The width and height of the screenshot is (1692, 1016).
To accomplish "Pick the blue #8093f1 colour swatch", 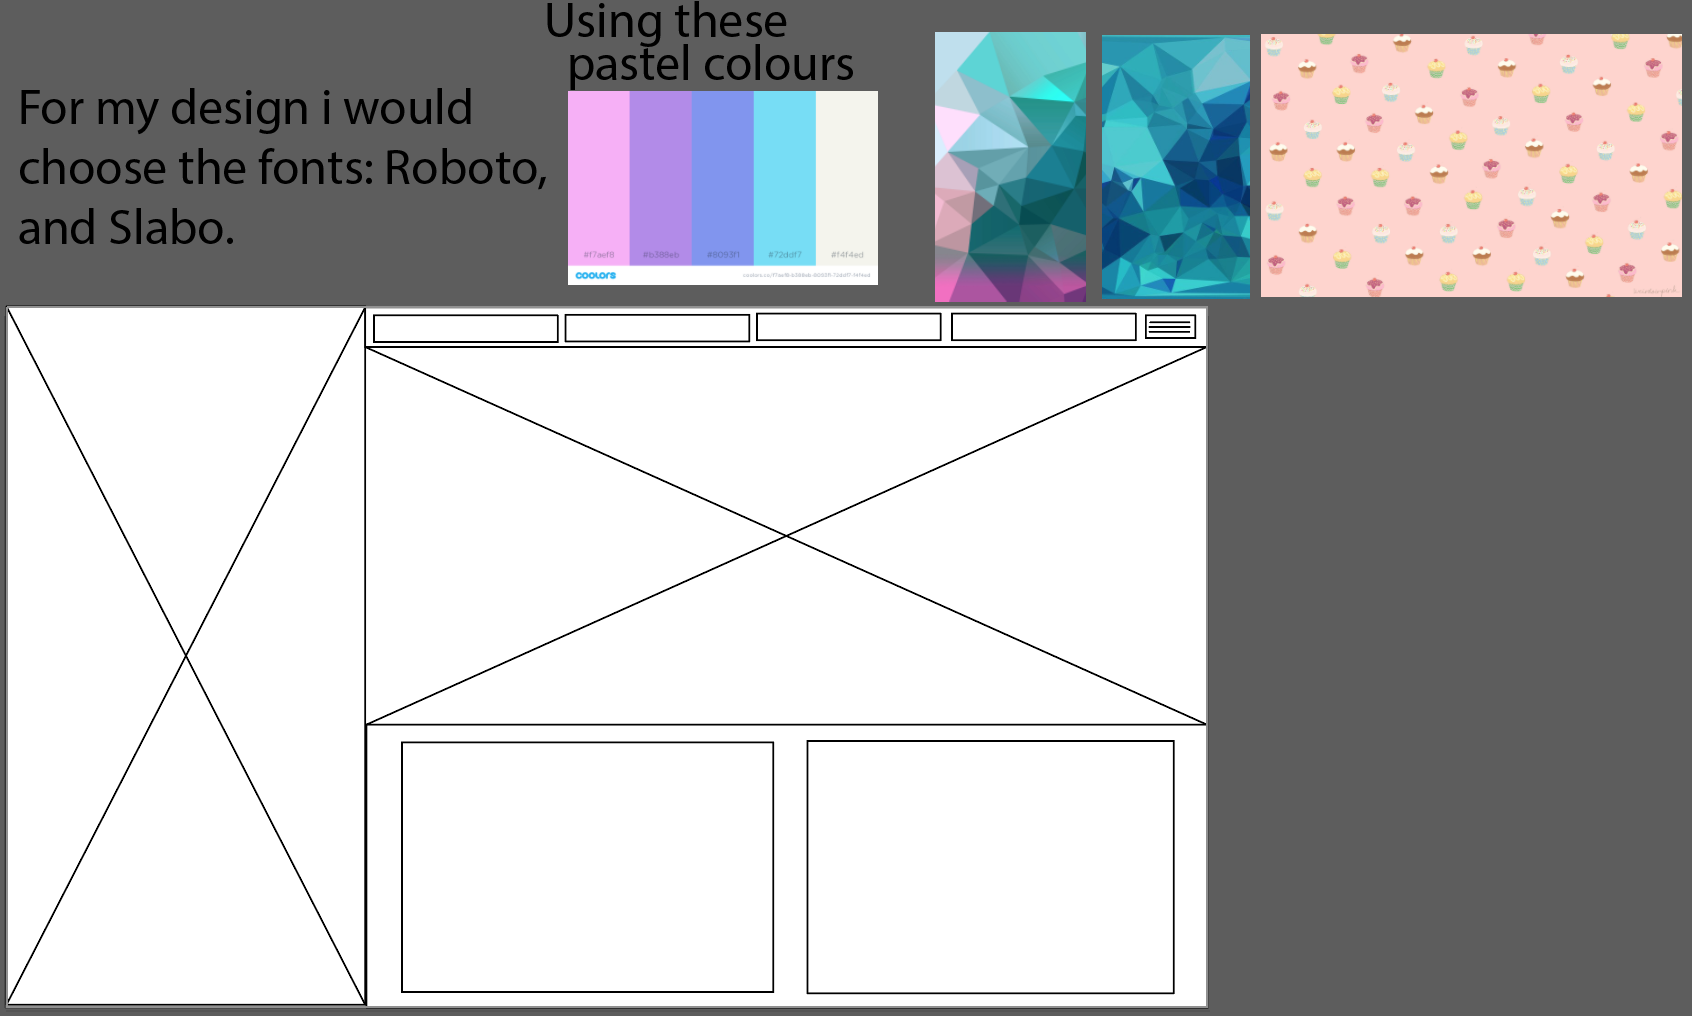I will (x=723, y=178).
